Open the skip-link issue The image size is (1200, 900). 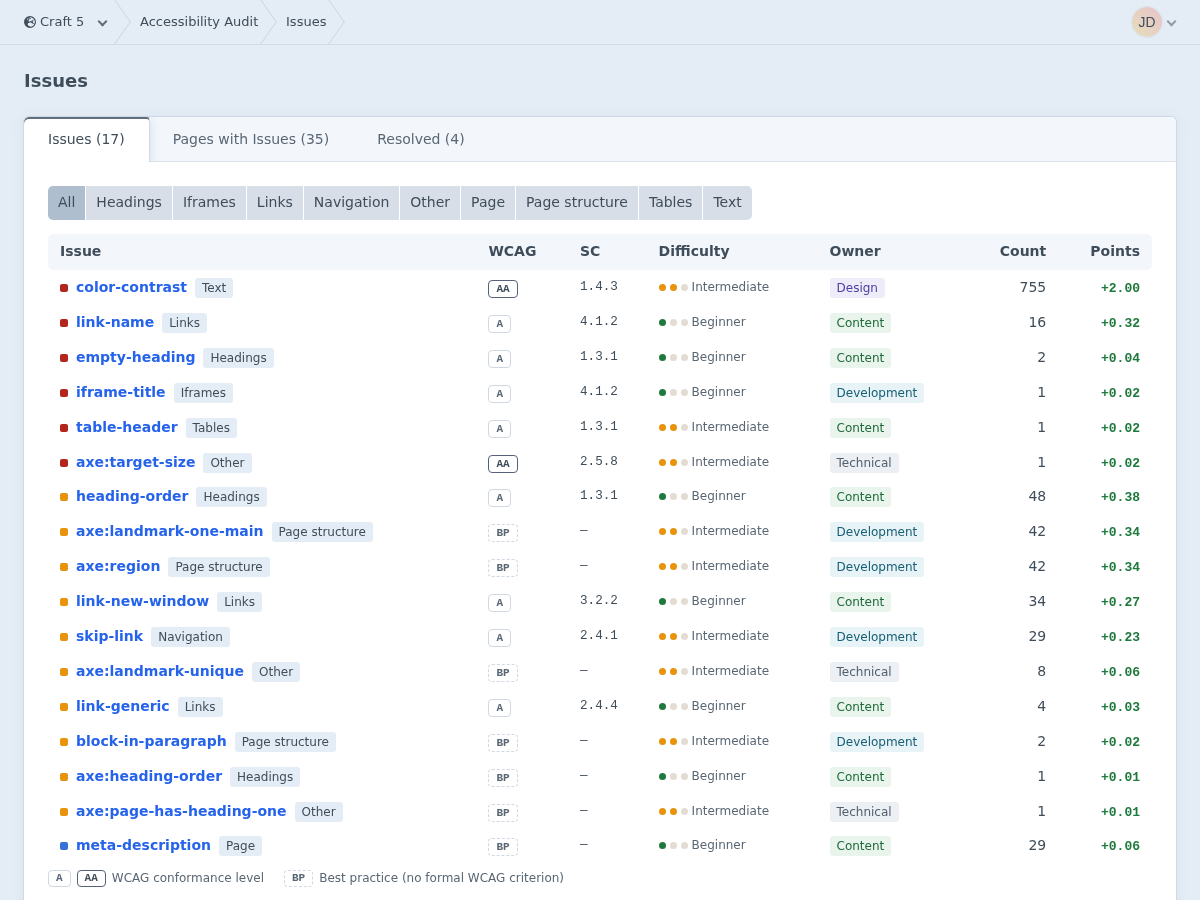click(x=110, y=636)
